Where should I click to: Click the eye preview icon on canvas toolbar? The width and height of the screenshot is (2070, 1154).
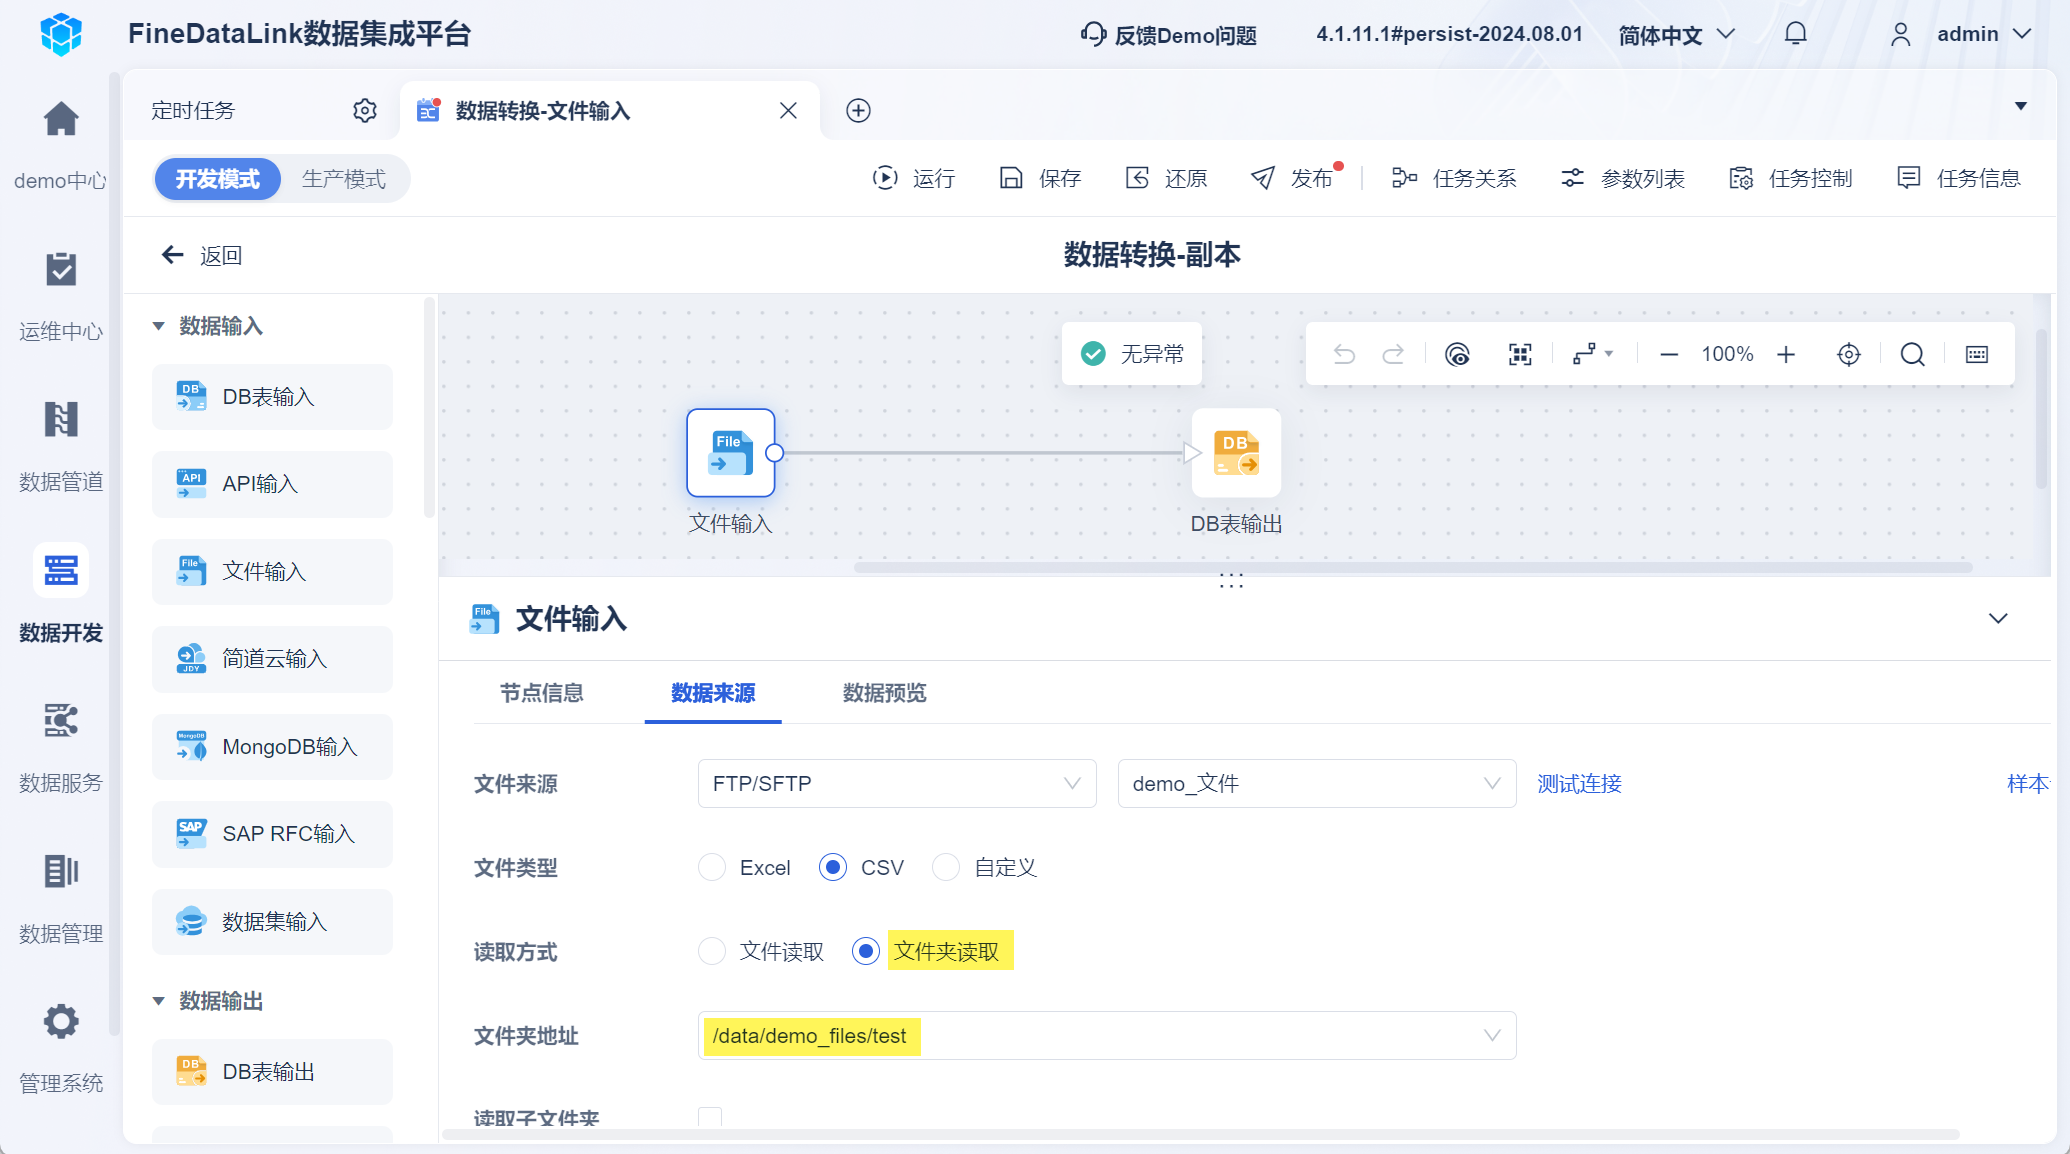[1458, 354]
